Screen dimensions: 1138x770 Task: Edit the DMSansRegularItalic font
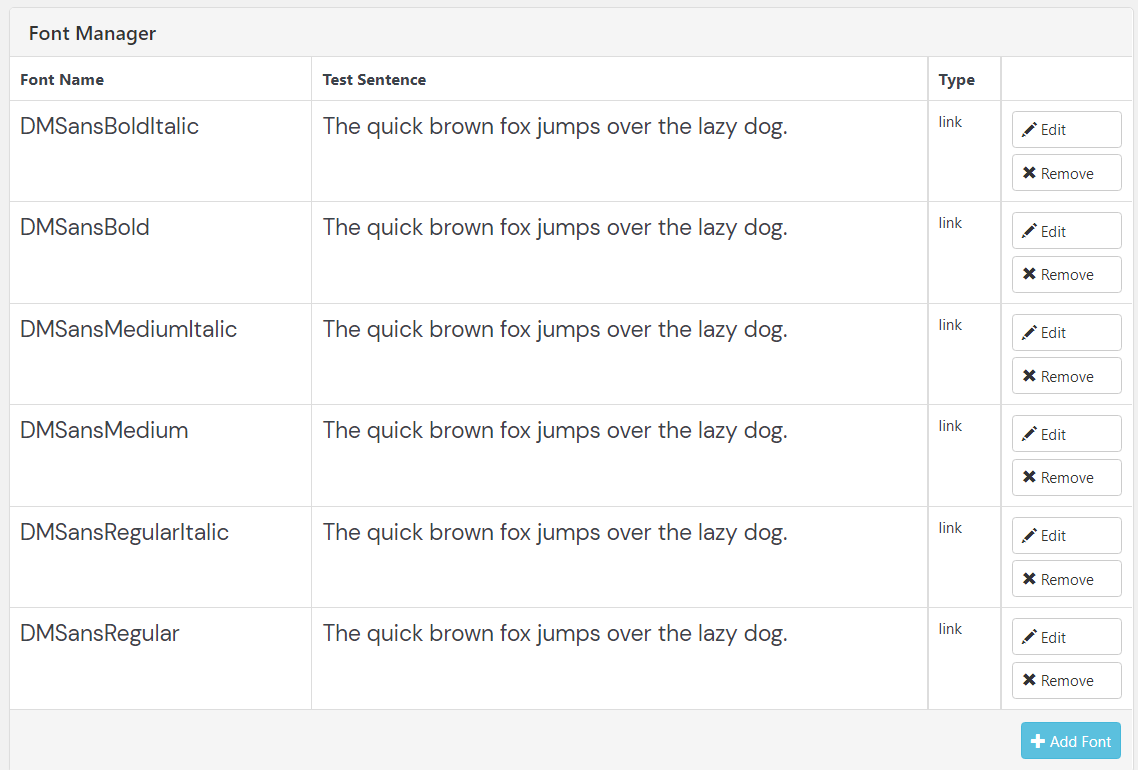(x=1066, y=536)
